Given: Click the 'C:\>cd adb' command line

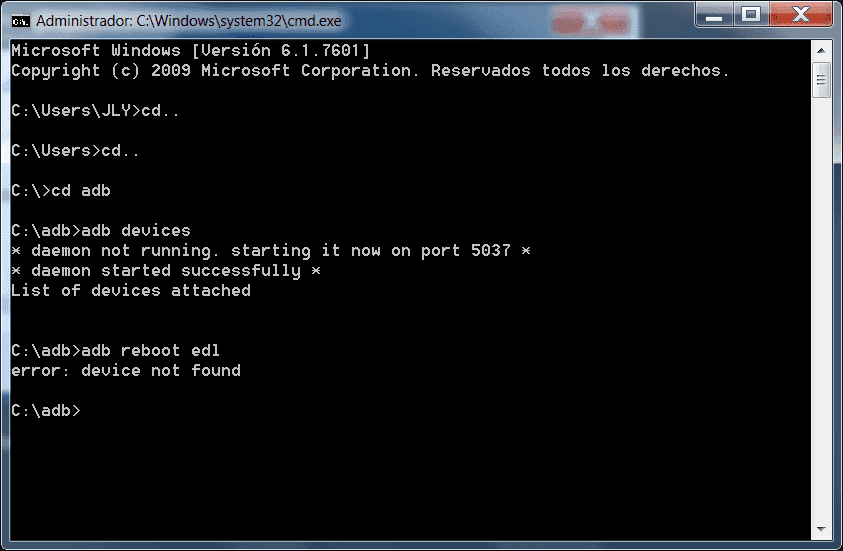Looking at the screenshot, I should pyautogui.click(x=61, y=191).
